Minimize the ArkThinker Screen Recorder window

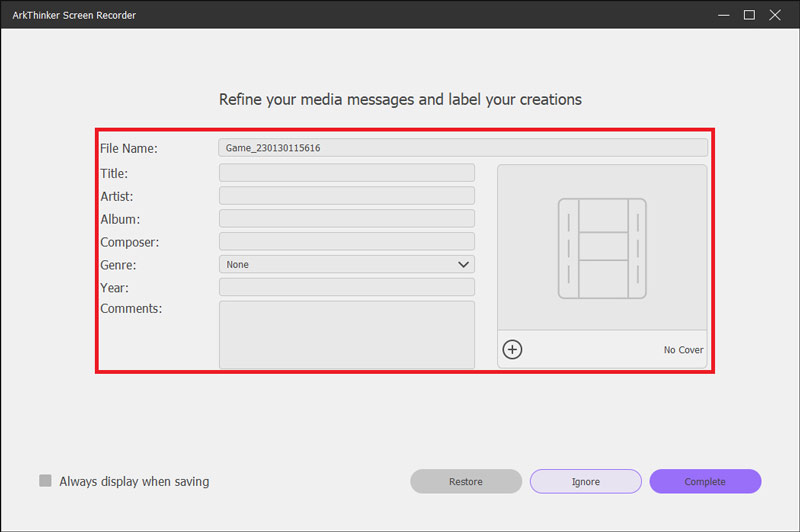[723, 15]
